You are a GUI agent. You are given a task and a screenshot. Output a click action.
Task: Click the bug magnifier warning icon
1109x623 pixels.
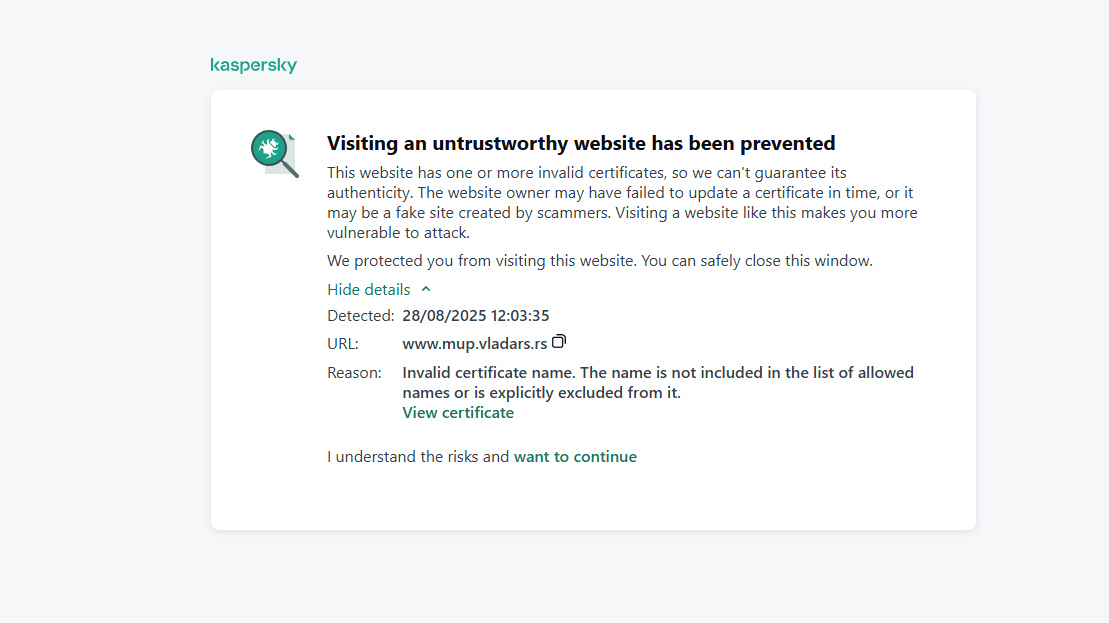click(274, 154)
